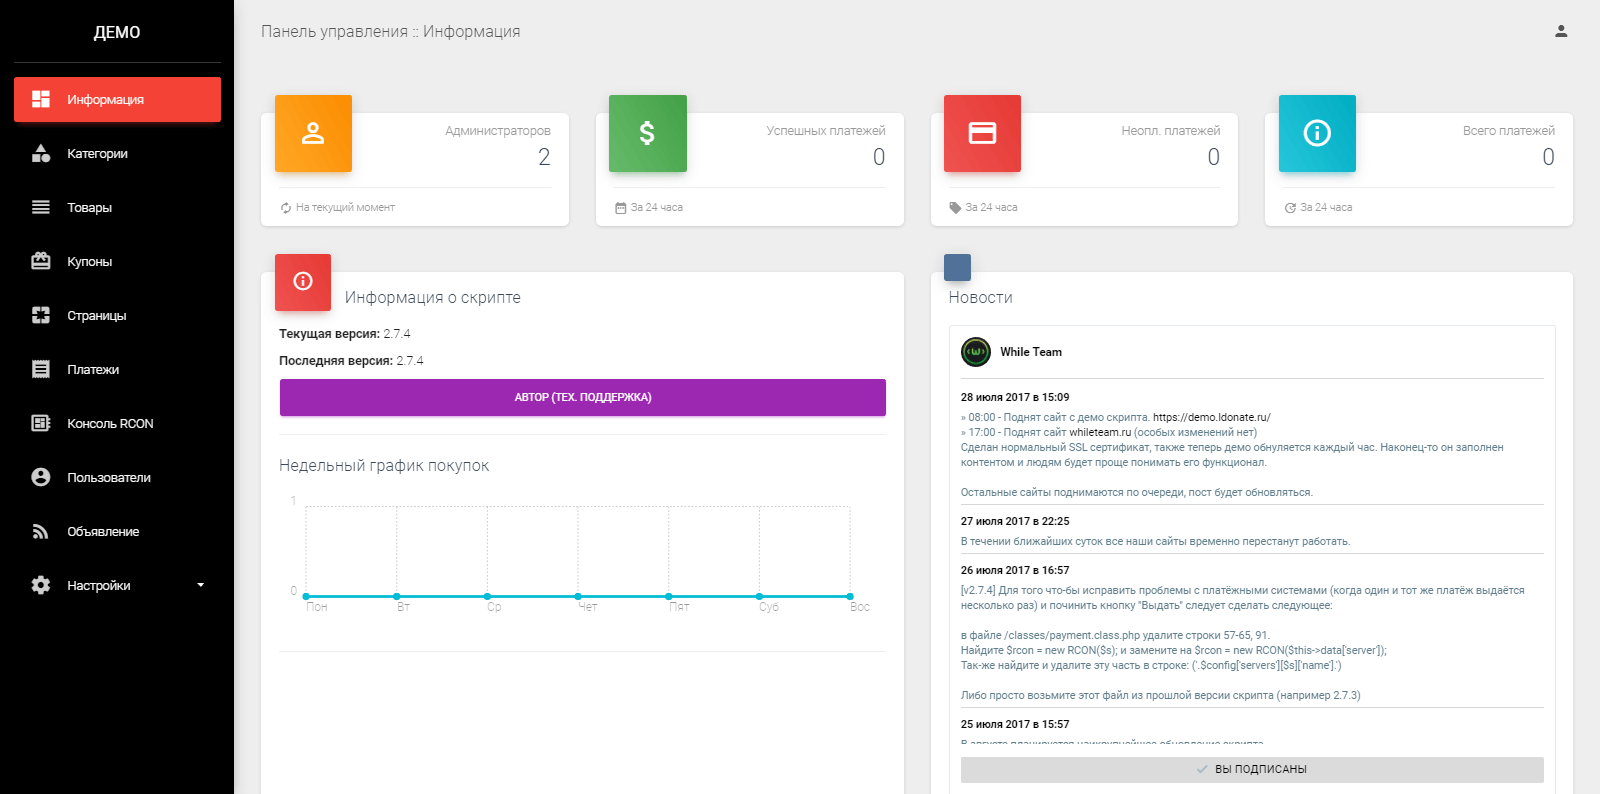Click the user profile icon in header
The width and height of the screenshot is (1600, 794).
1561,31
